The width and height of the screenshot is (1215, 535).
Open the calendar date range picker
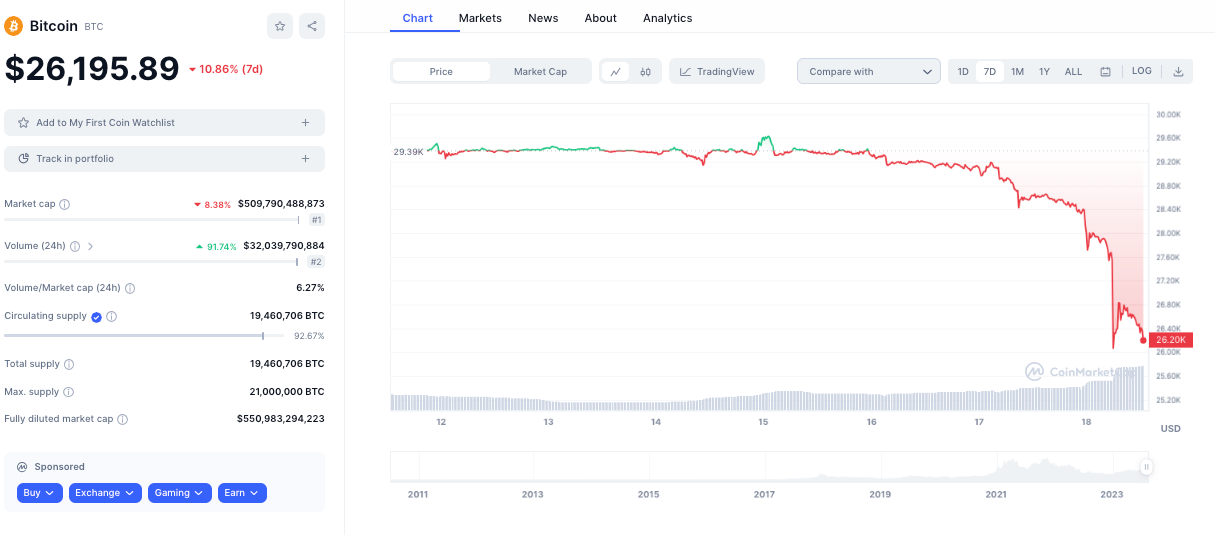(x=1105, y=71)
